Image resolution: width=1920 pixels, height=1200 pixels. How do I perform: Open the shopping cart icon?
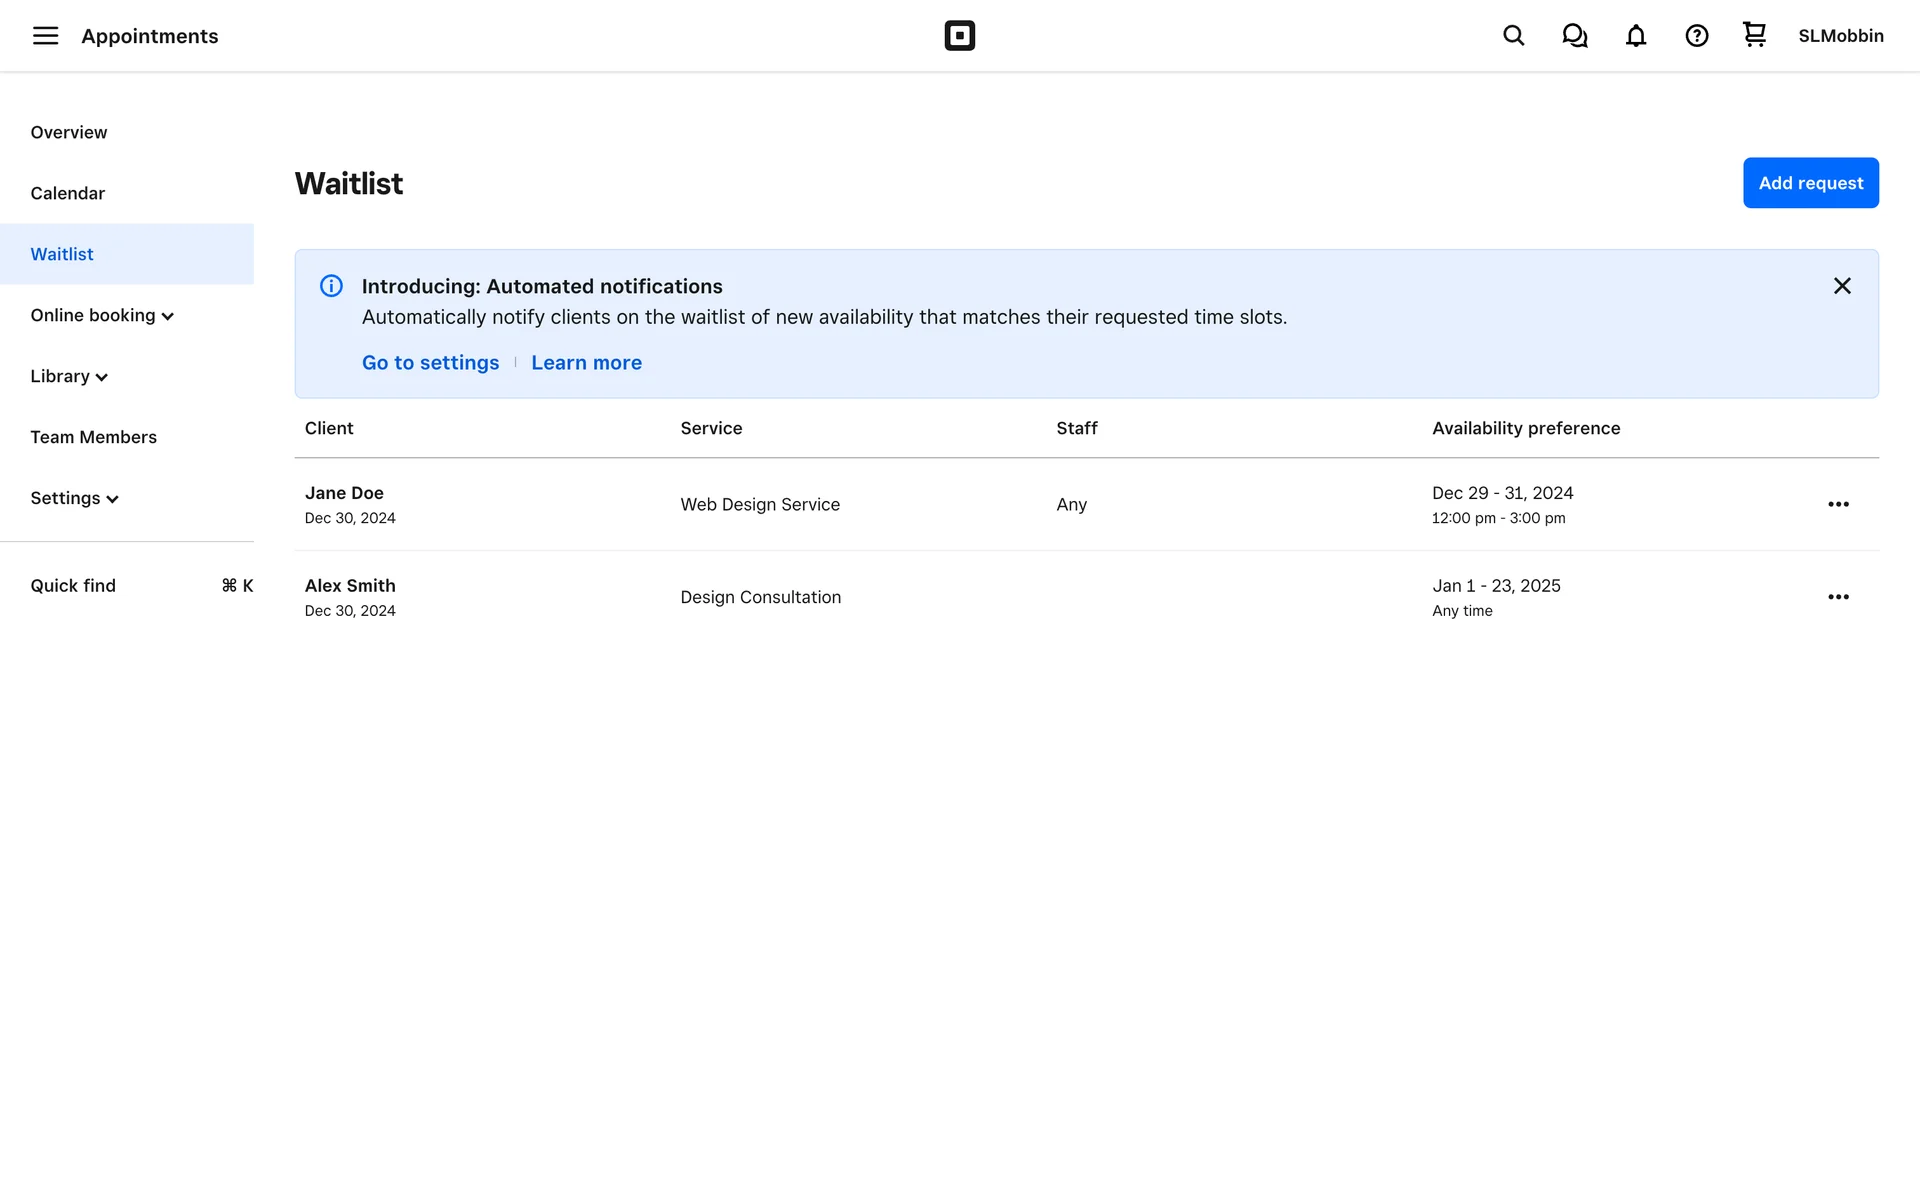tap(1754, 35)
